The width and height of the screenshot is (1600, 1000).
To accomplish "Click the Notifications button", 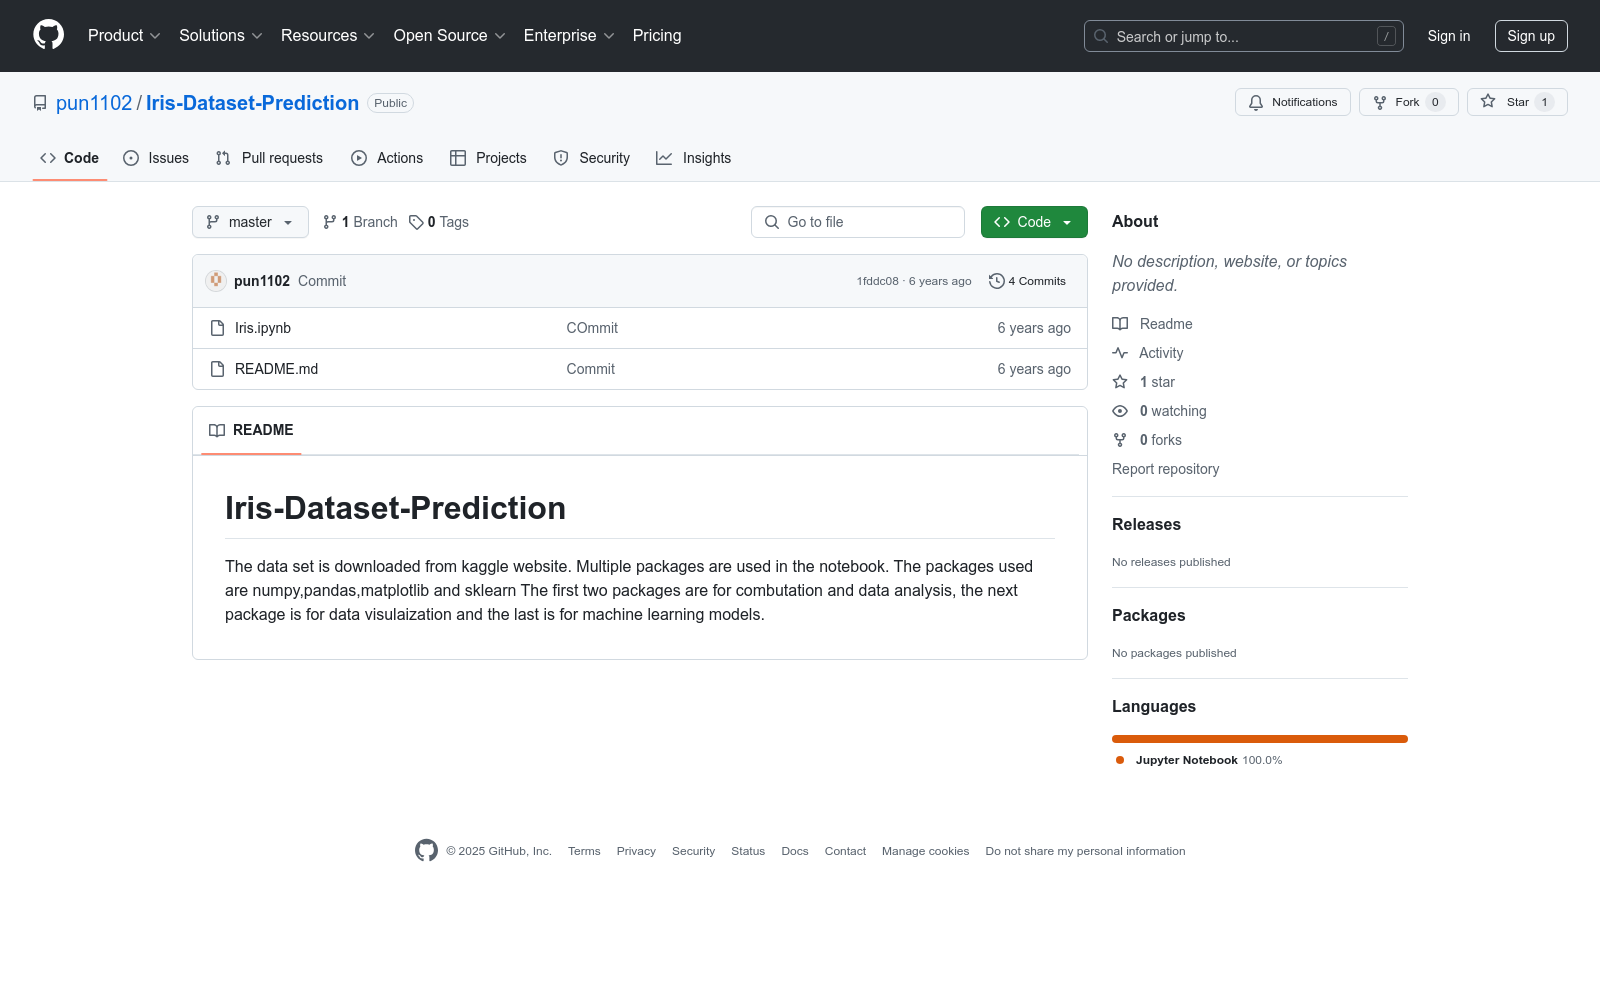I will tap(1293, 102).
